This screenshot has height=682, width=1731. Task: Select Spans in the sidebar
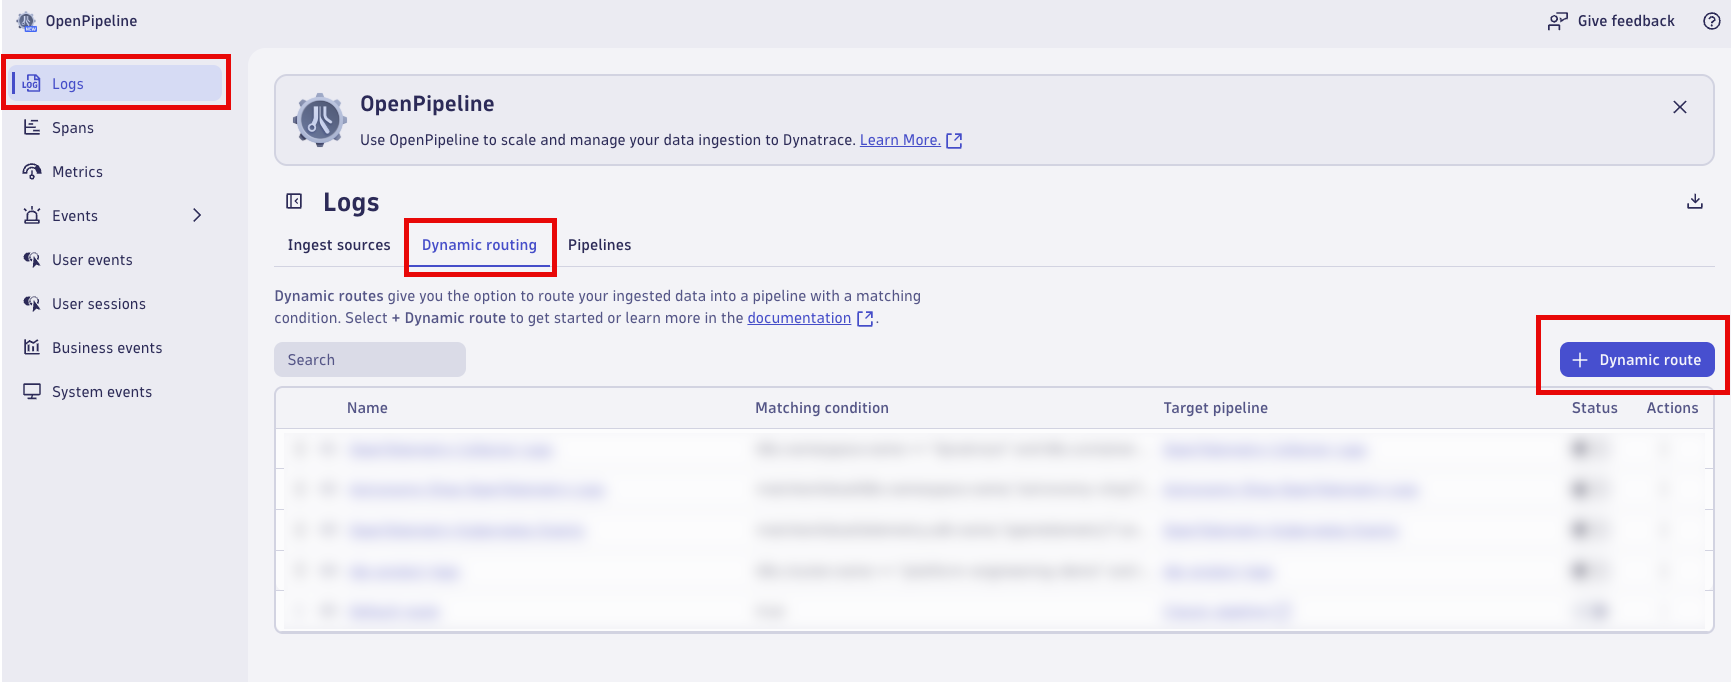pos(117,128)
